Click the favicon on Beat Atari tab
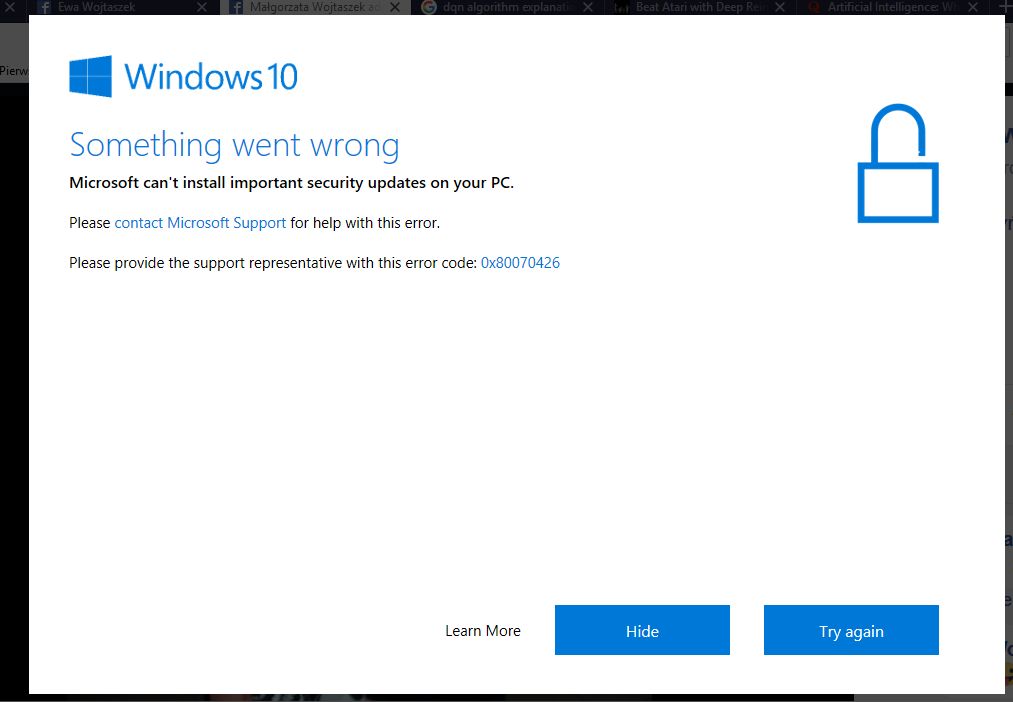Screen dimensions: 1013x702 622,8
